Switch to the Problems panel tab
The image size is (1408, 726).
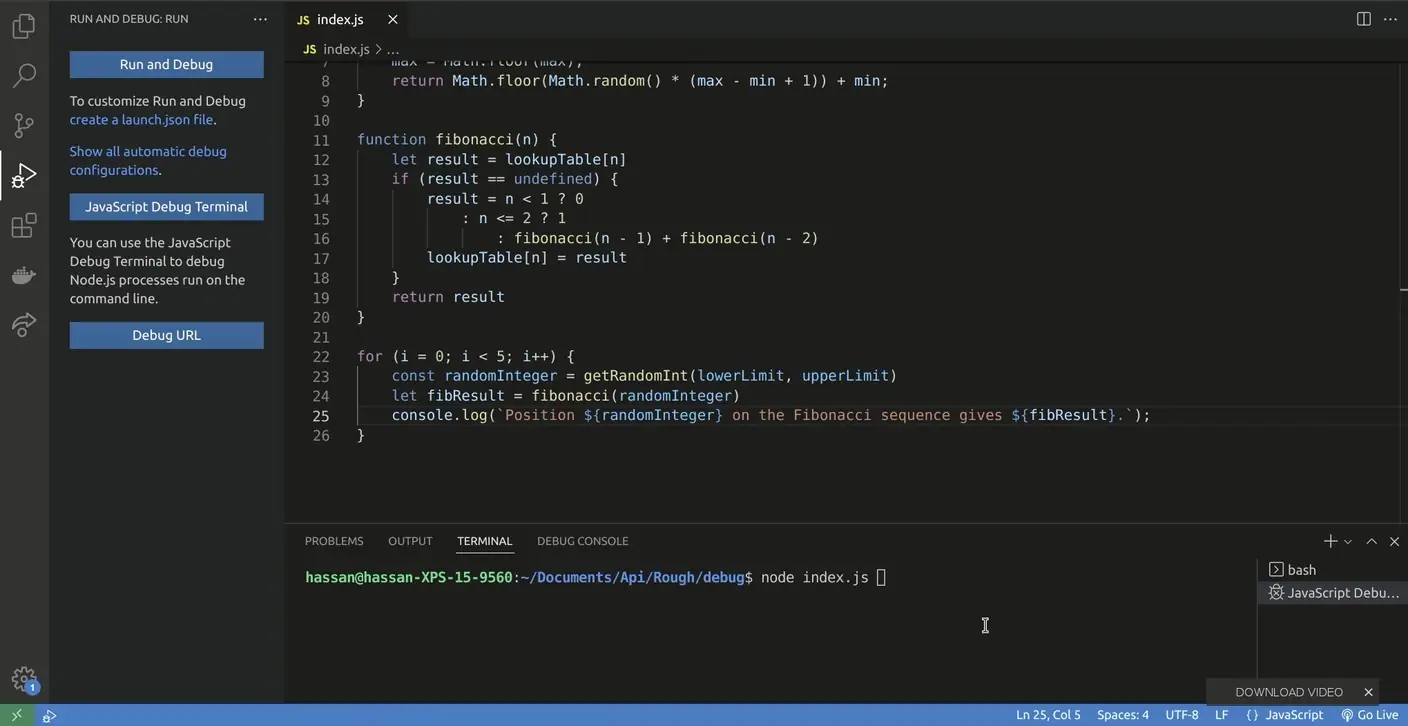click(x=334, y=541)
